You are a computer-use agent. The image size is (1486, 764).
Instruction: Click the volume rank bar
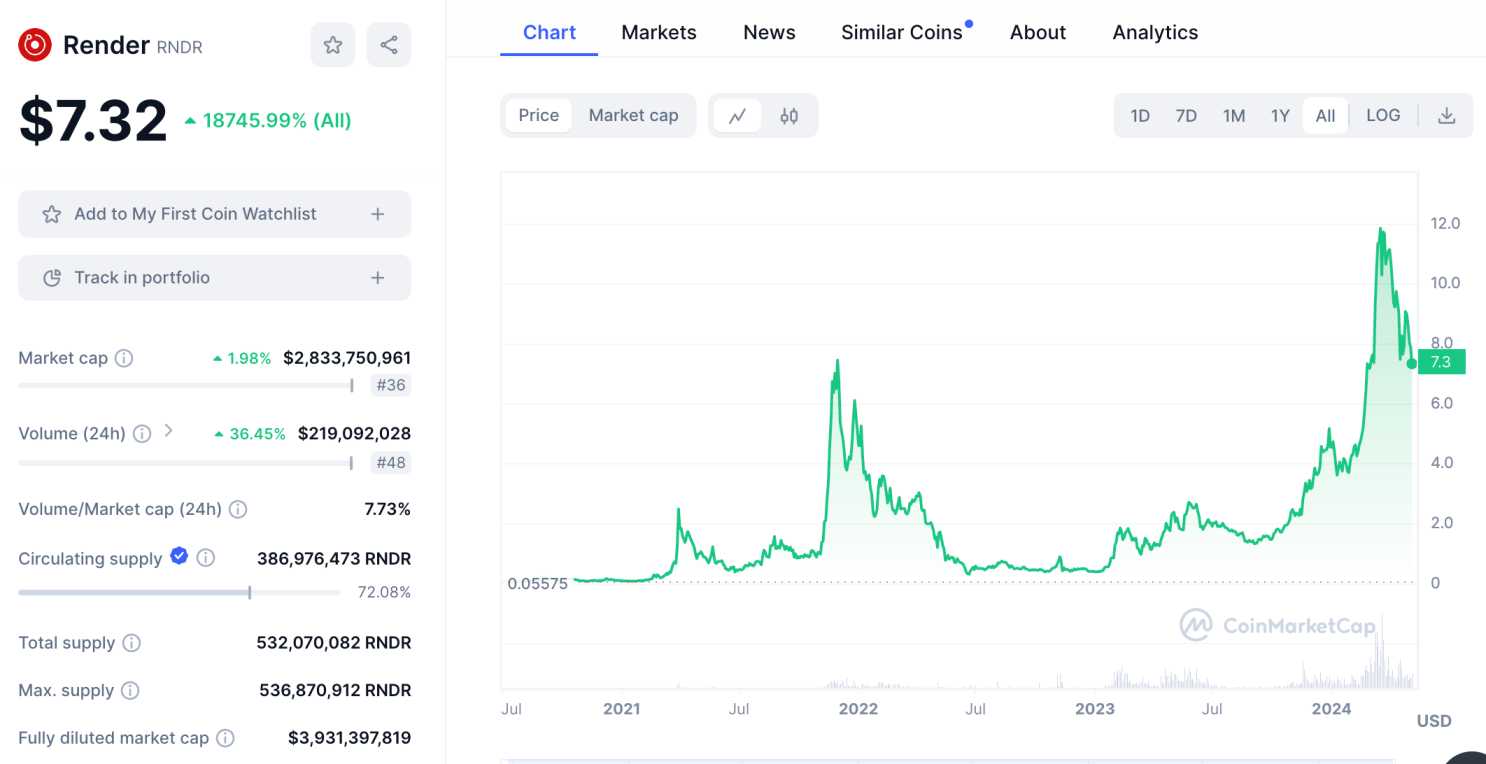pos(186,462)
